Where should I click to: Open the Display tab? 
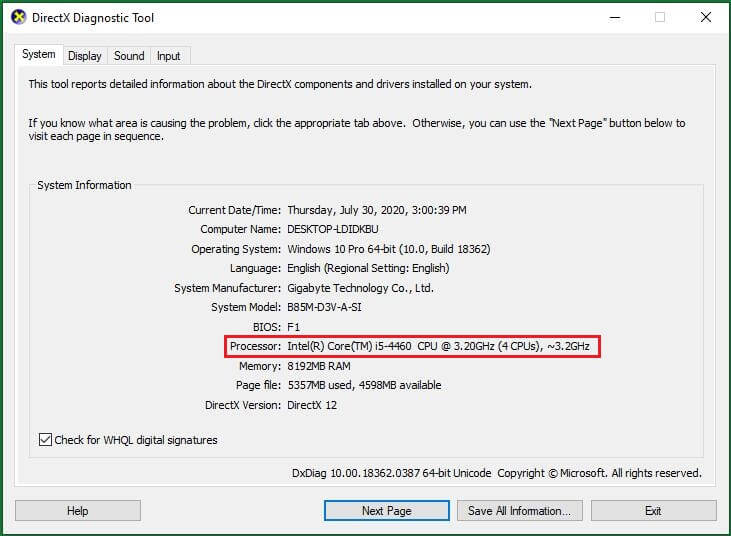click(85, 56)
